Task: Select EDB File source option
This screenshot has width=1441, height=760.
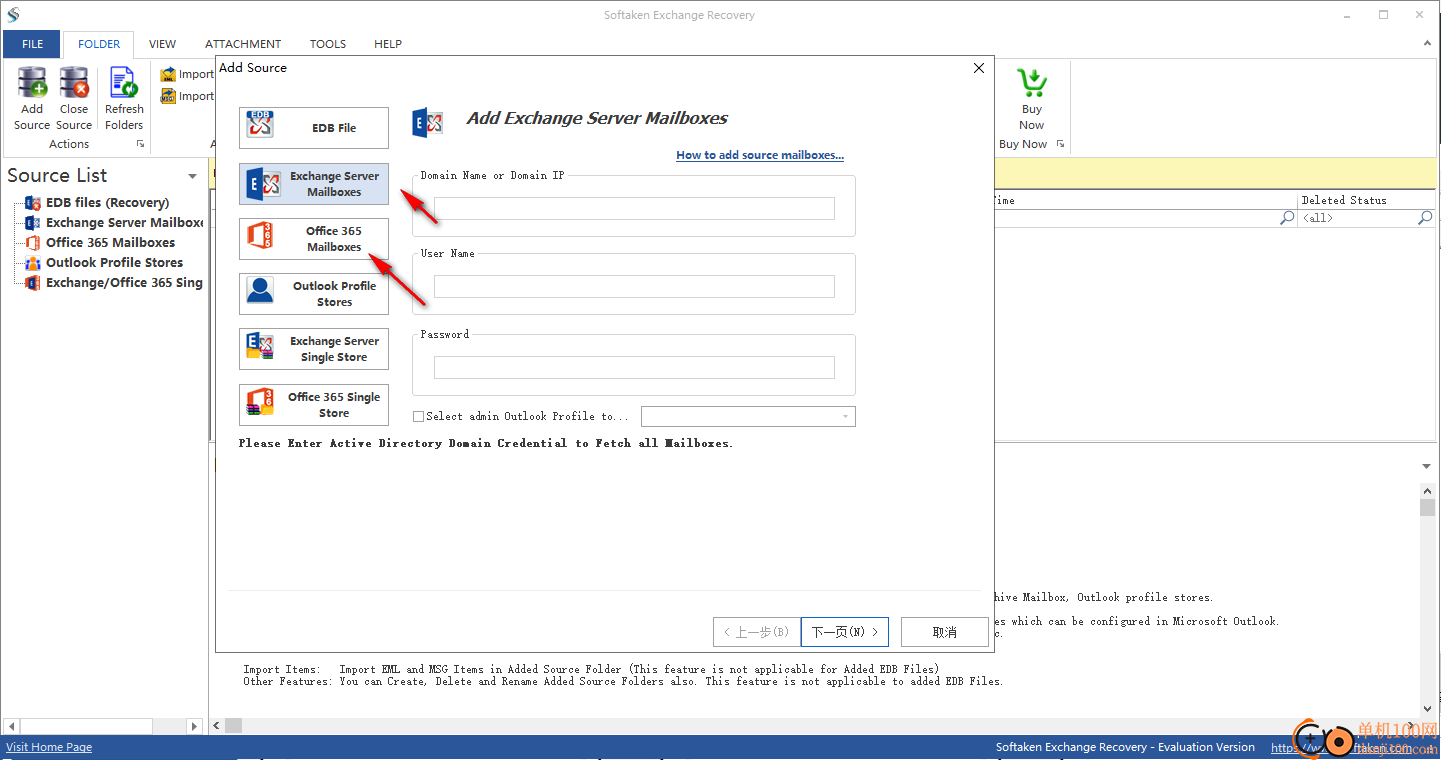Action: (314, 128)
